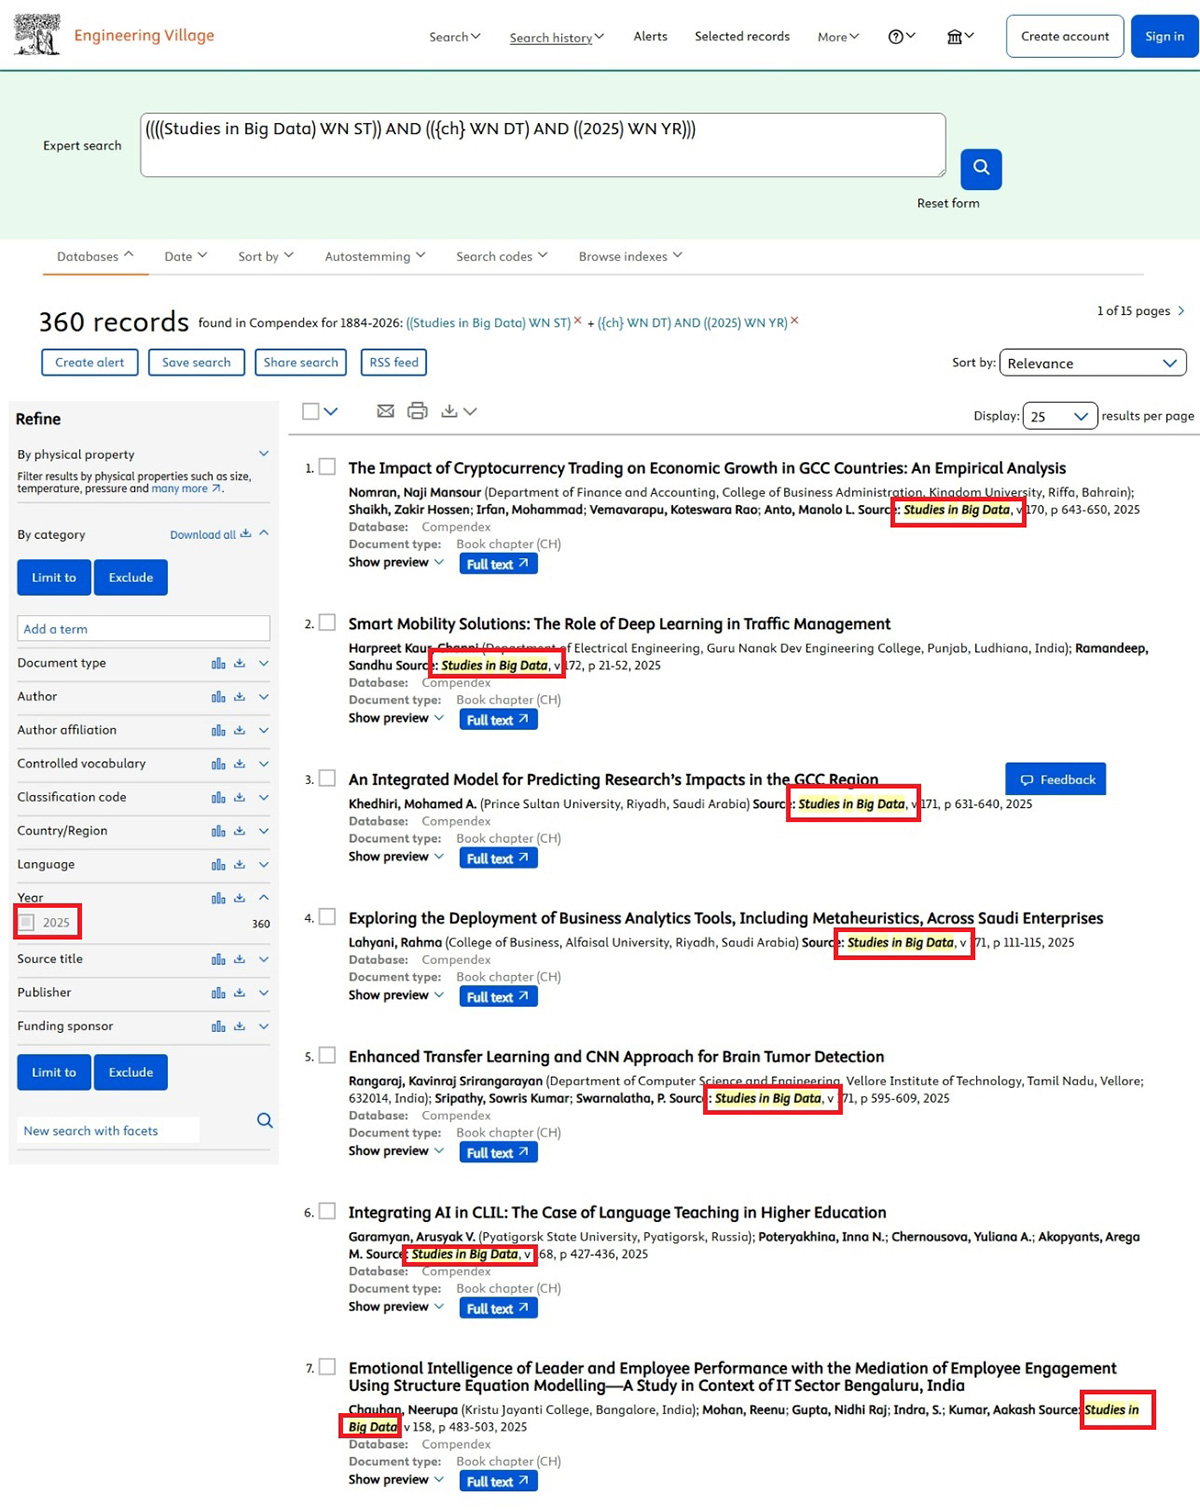The image size is (1200, 1510).
Task: Download Language facet data
Action: point(240,864)
